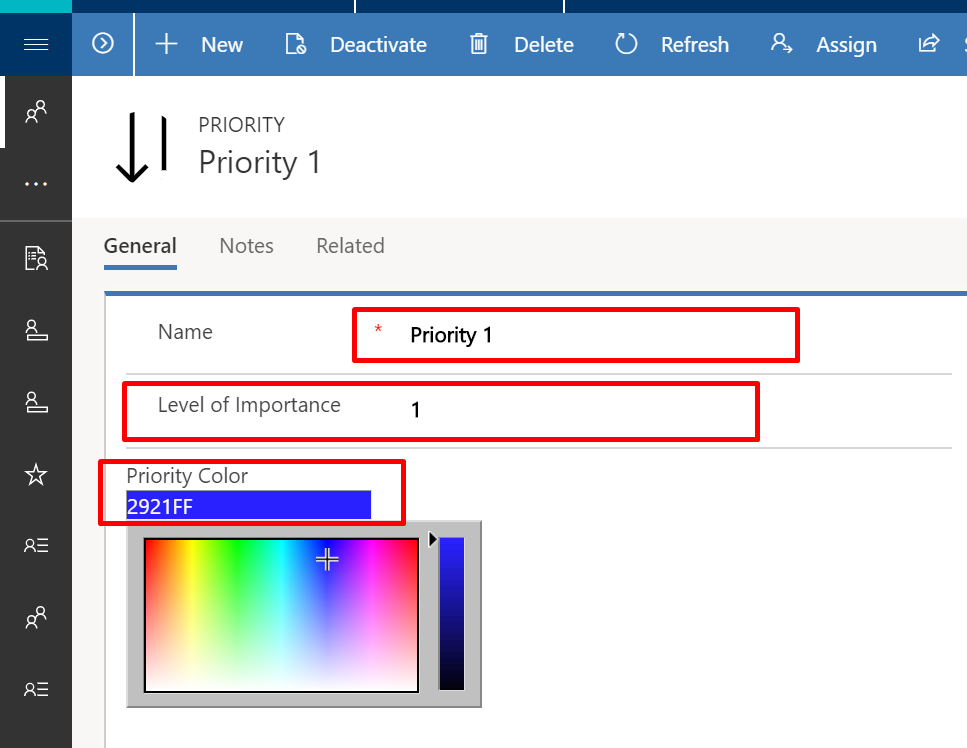
Task: Click the Deactivate page icon
Action: [x=295, y=44]
